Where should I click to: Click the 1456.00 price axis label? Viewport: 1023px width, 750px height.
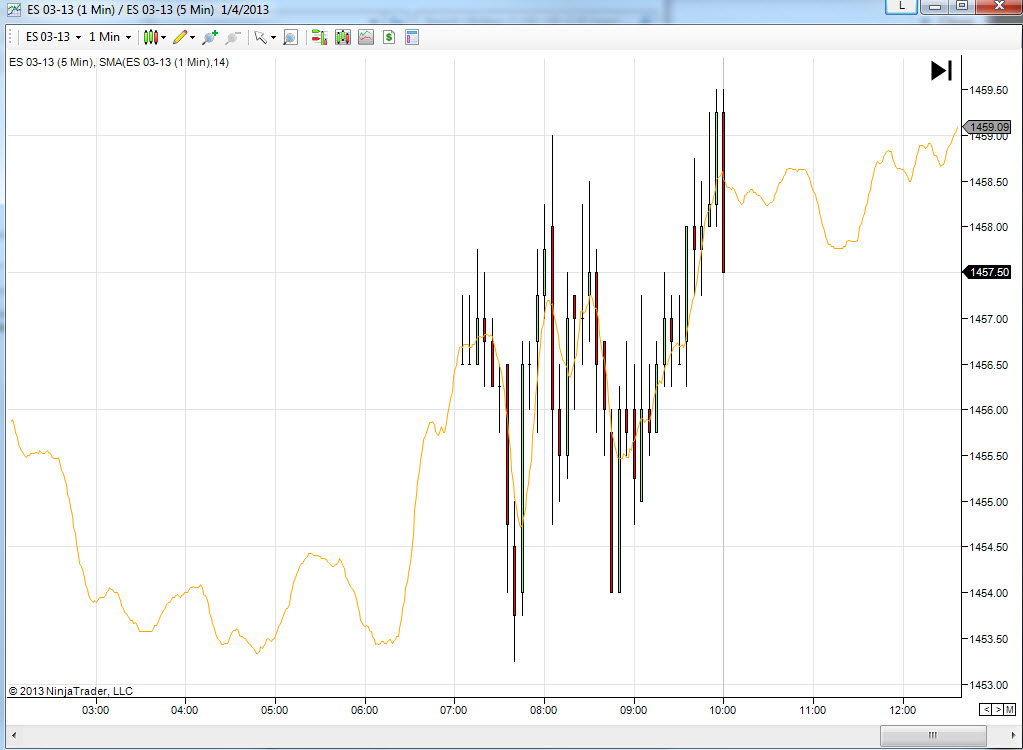(x=988, y=410)
